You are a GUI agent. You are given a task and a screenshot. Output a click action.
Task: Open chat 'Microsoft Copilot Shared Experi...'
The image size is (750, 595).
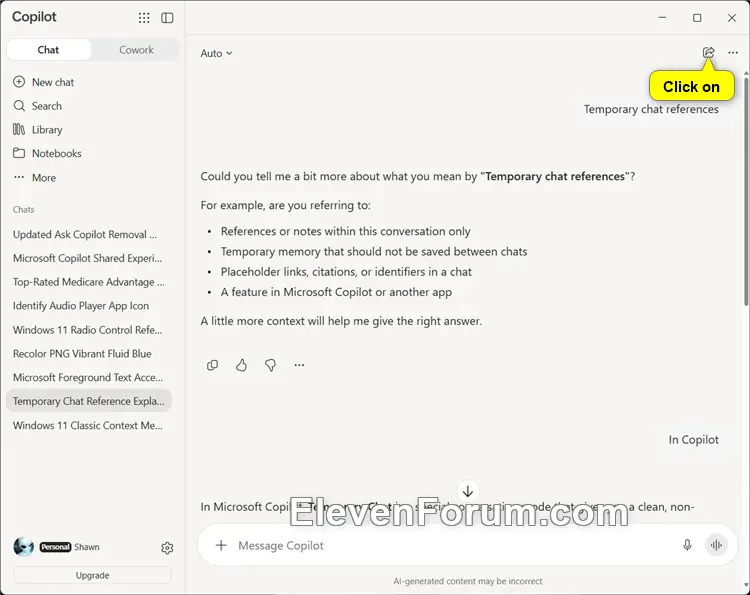tap(89, 258)
